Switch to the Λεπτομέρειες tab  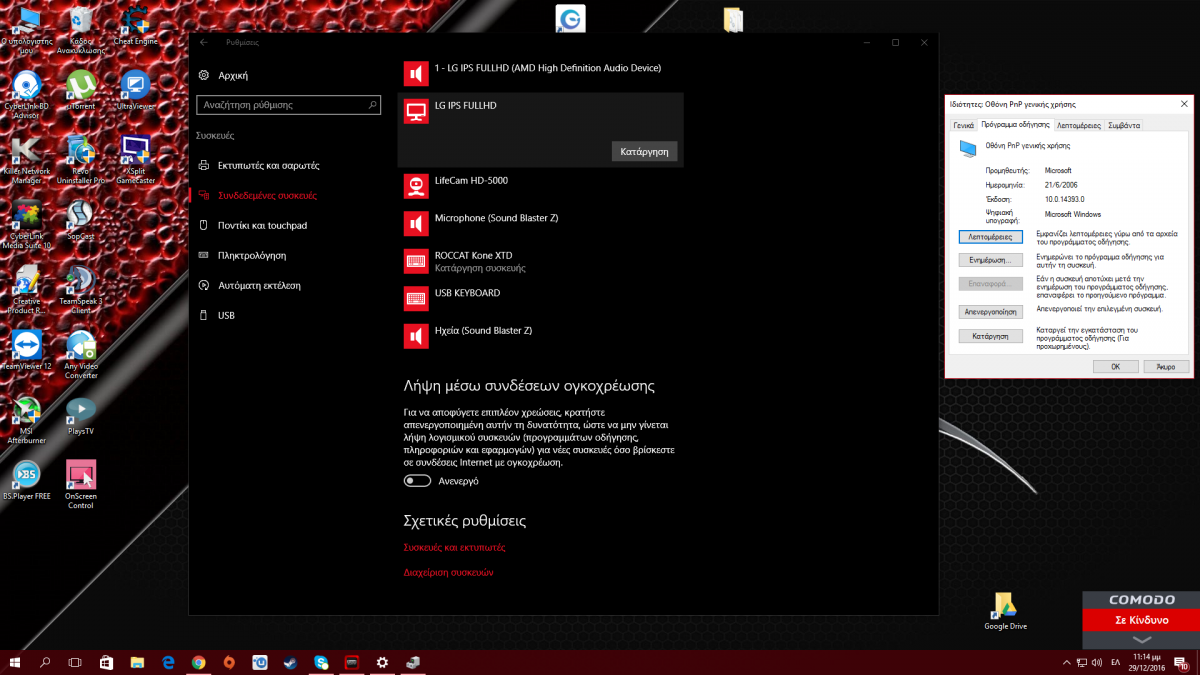tap(1078, 125)
